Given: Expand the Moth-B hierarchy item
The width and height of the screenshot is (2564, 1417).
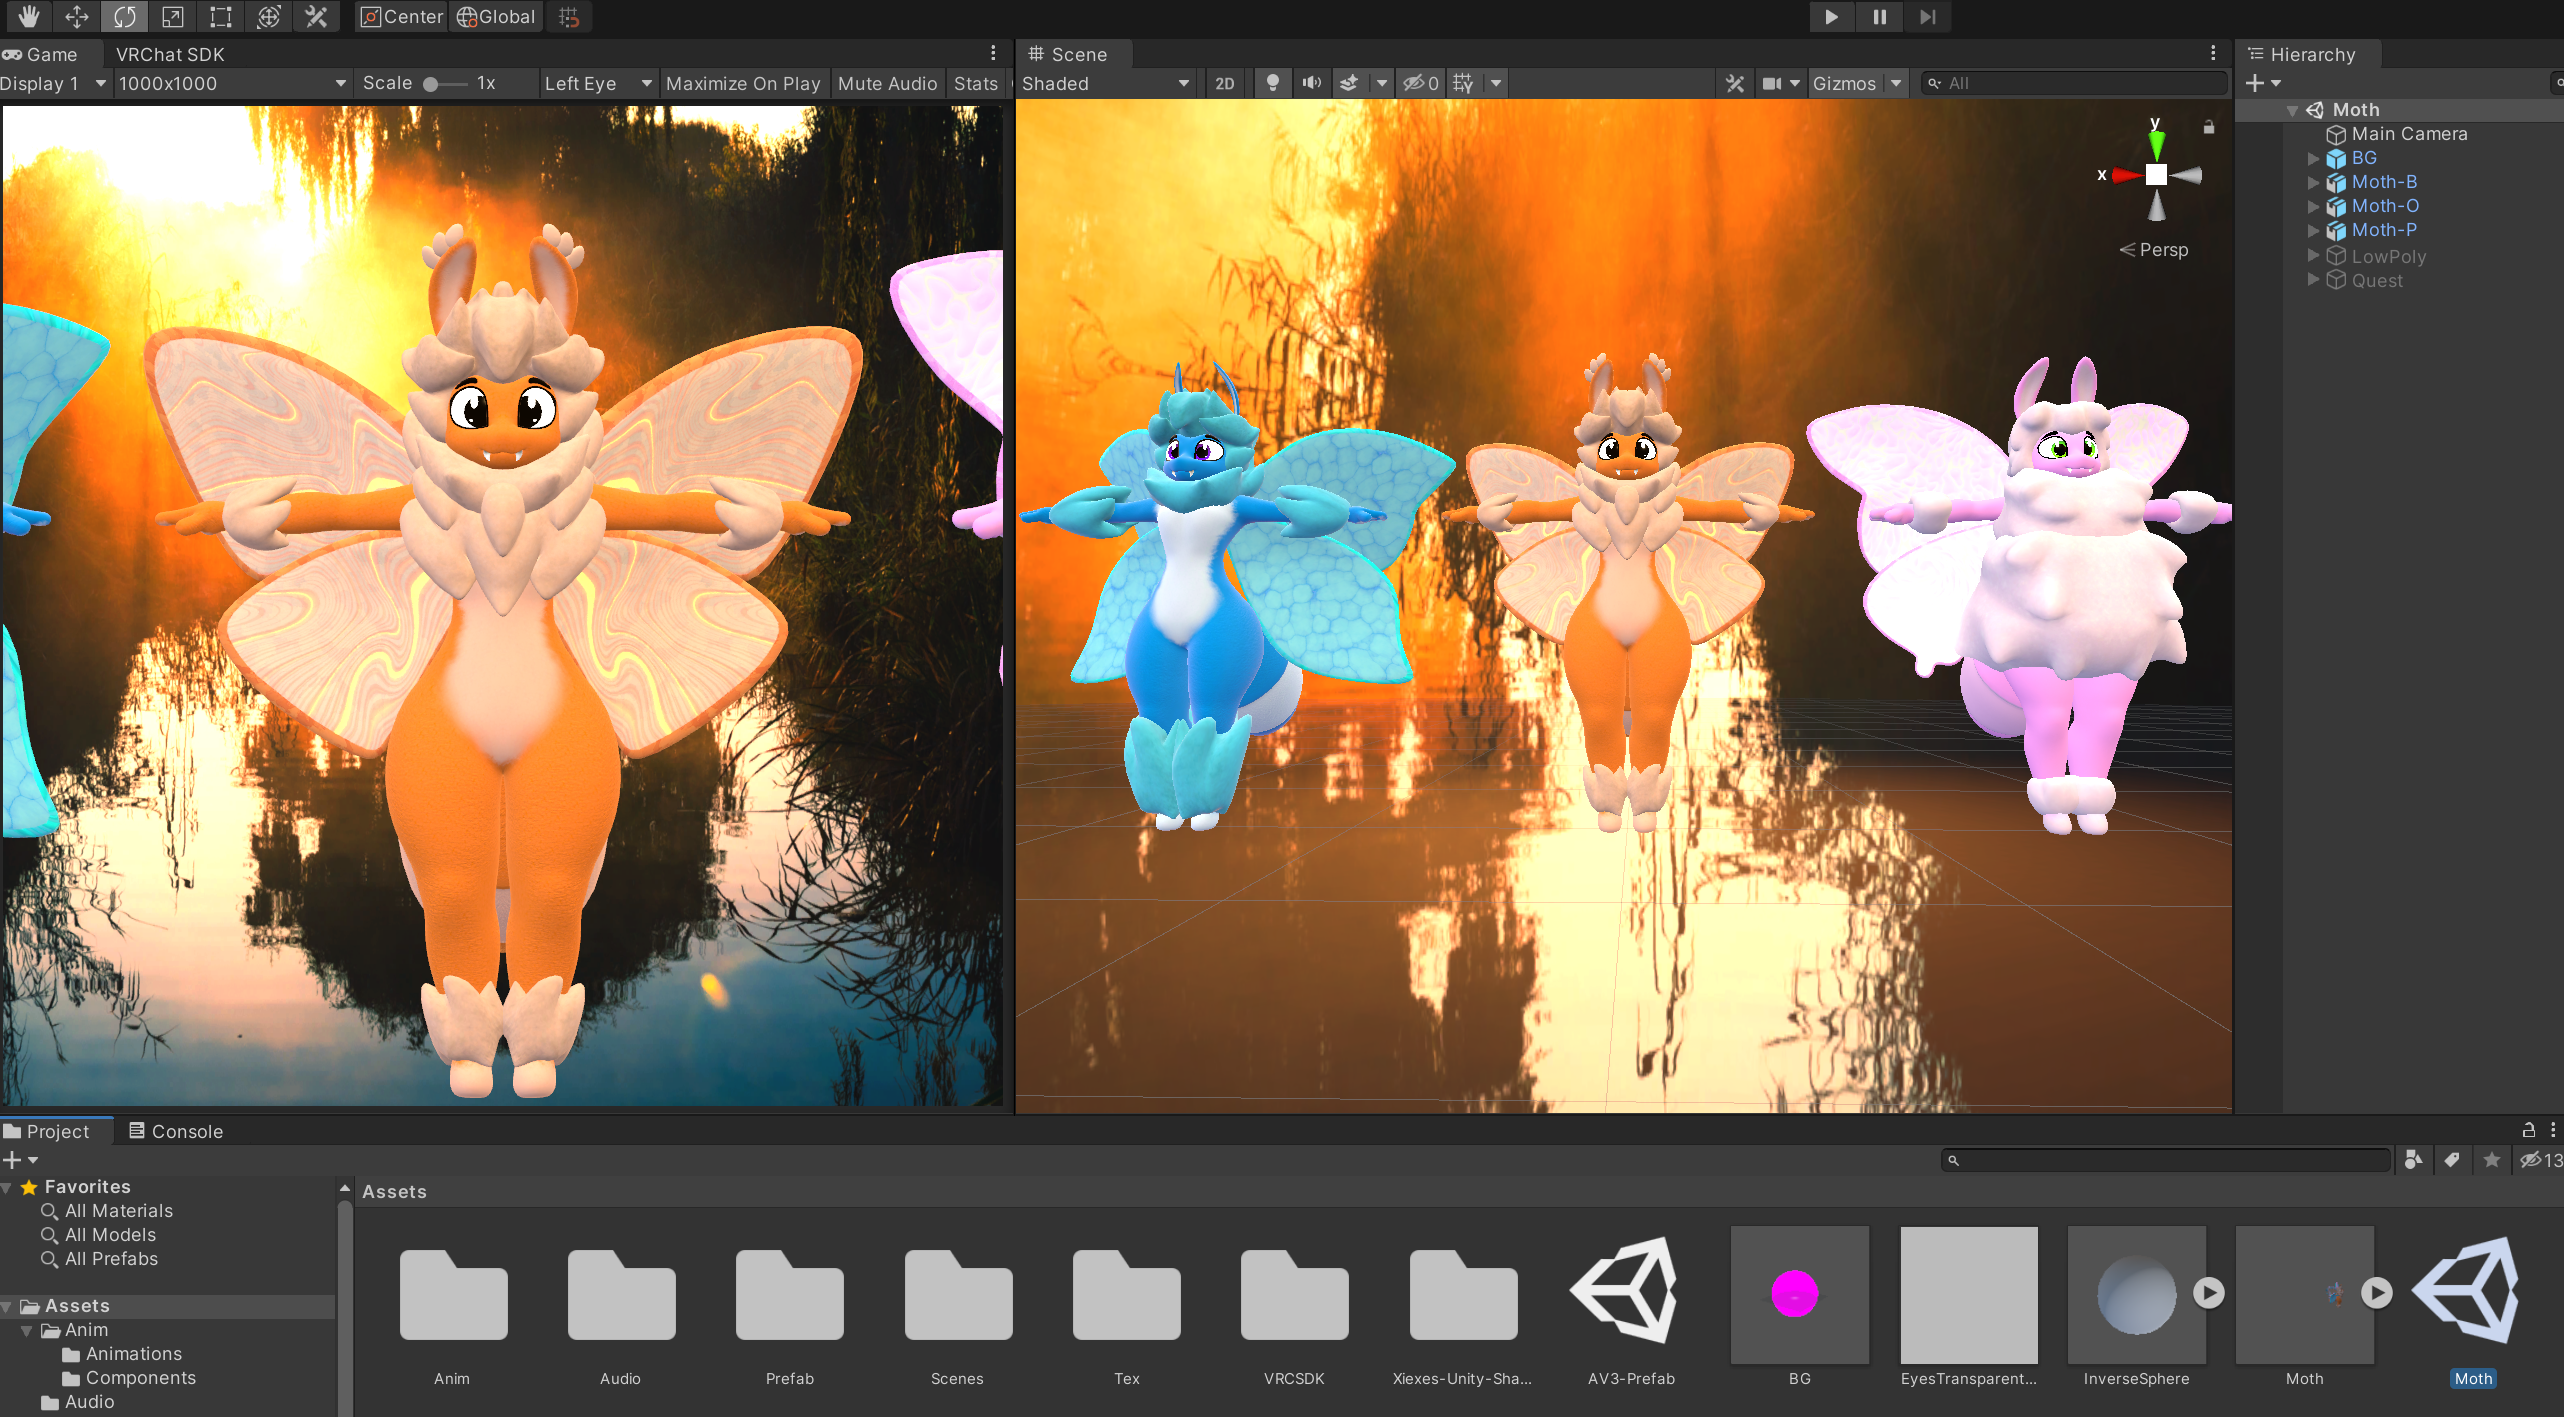Looking at the screenshot, I should coord(2312,182).
